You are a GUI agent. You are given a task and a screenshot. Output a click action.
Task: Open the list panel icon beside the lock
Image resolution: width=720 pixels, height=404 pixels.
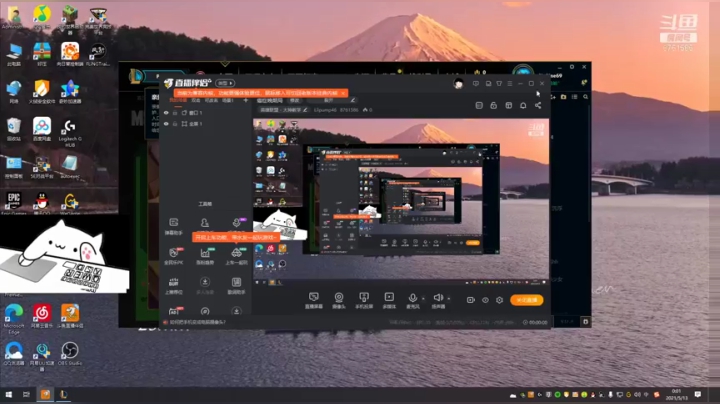pyautogui.click(x=479, y=106)
